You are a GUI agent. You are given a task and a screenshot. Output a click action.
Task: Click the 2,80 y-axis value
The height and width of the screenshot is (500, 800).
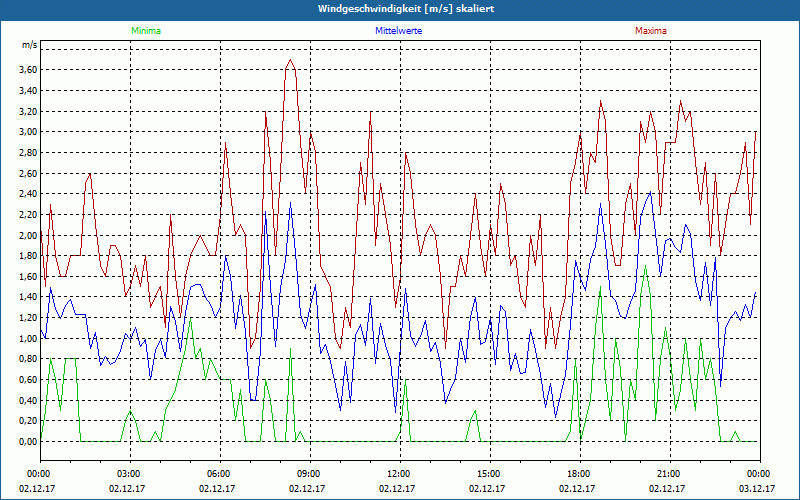coord(28,153)
